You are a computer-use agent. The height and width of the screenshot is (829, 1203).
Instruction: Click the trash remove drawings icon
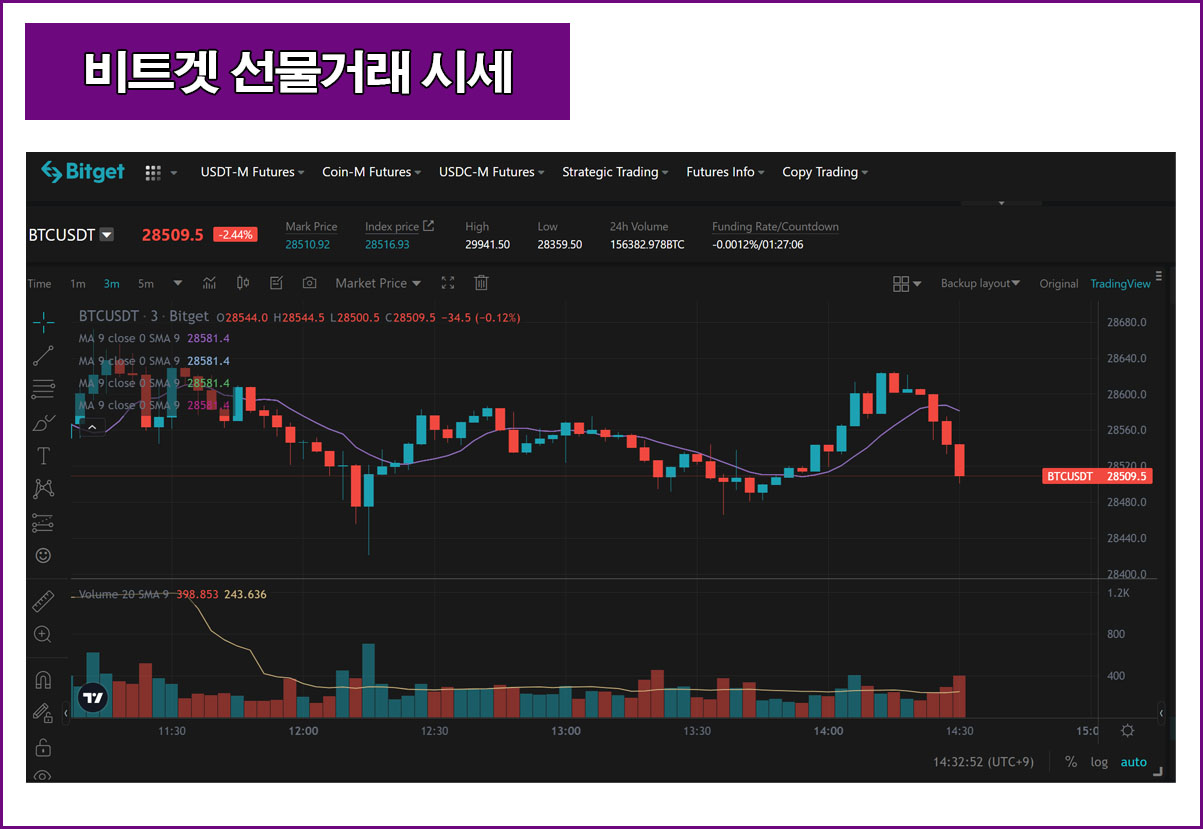click(x=481, y=283)
